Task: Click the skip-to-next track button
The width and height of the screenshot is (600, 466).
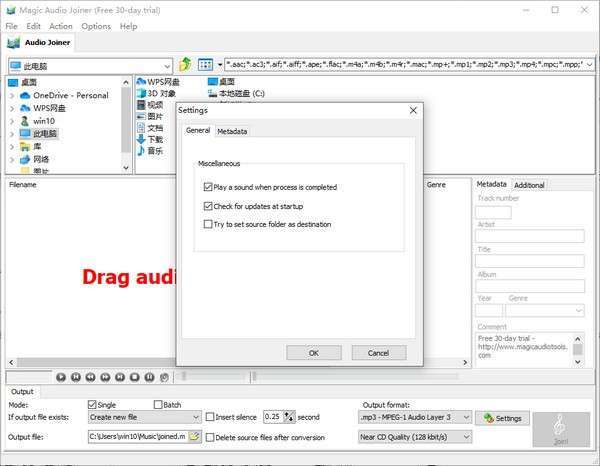Action: coord(120,377)
